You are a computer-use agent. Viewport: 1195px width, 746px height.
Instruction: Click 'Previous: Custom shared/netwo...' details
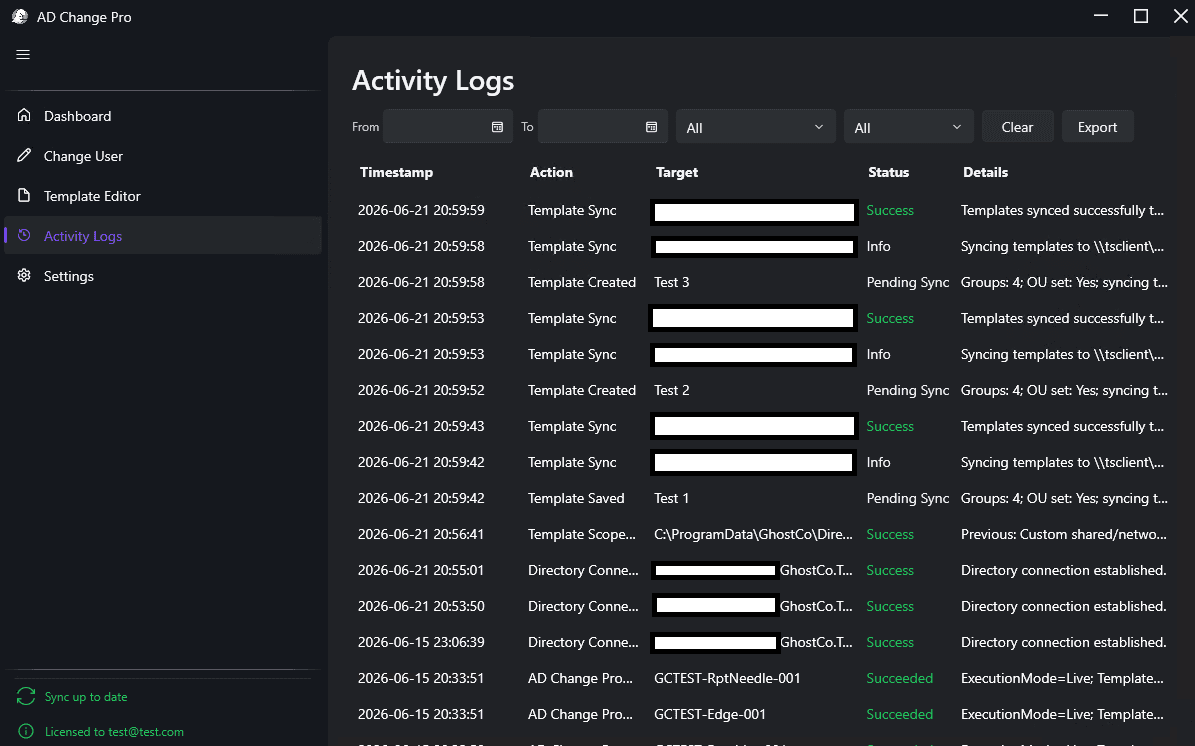[1063, 534]
